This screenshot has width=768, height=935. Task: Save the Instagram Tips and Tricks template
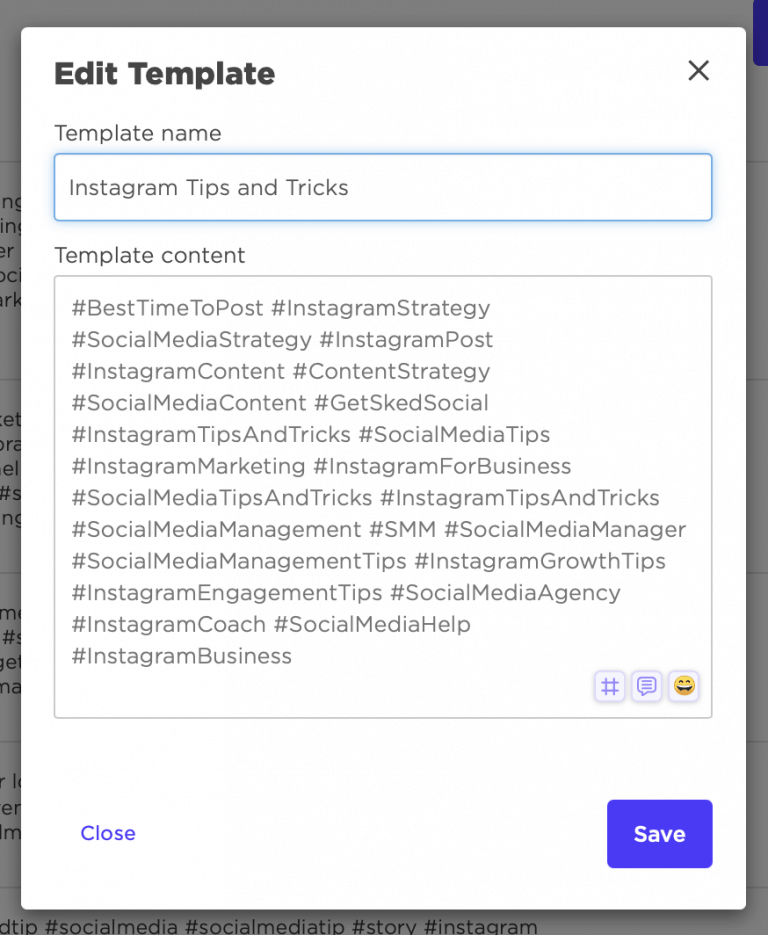pos(659,833)
